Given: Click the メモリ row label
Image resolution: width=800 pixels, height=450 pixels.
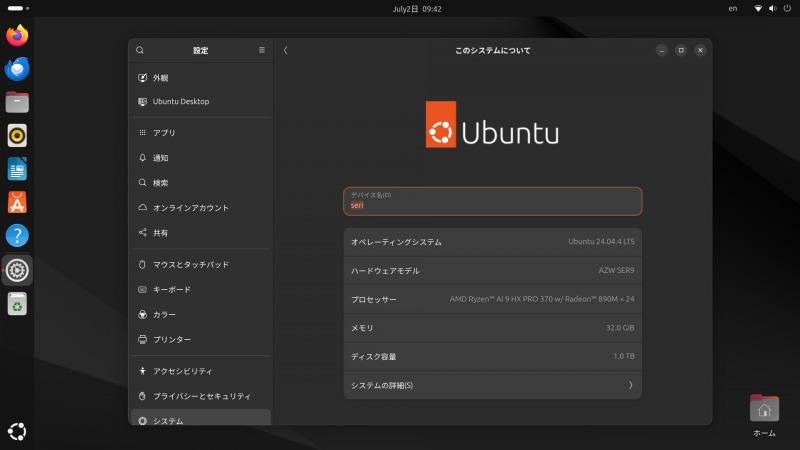Looking at the screenshot, I should pos(362,328).
